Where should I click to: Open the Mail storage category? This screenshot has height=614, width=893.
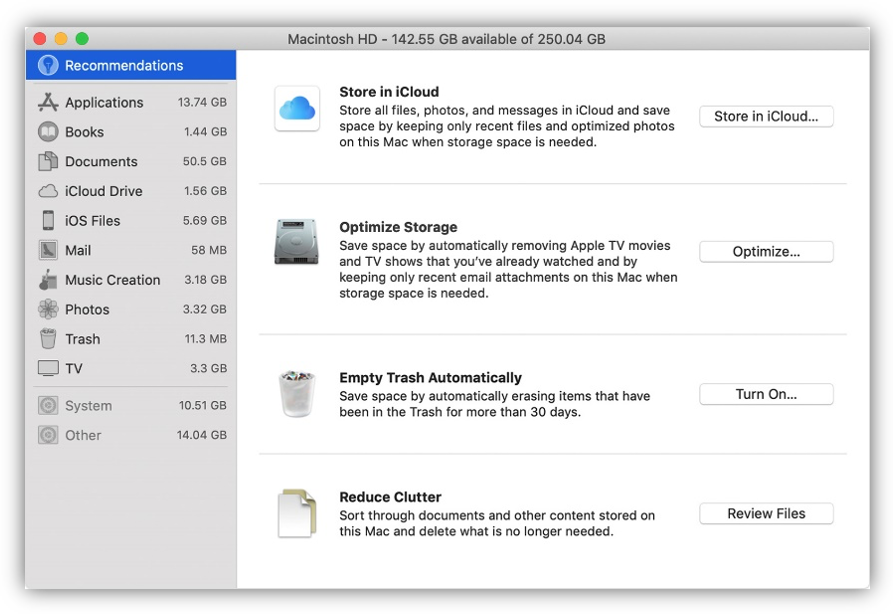coord(131,250)
